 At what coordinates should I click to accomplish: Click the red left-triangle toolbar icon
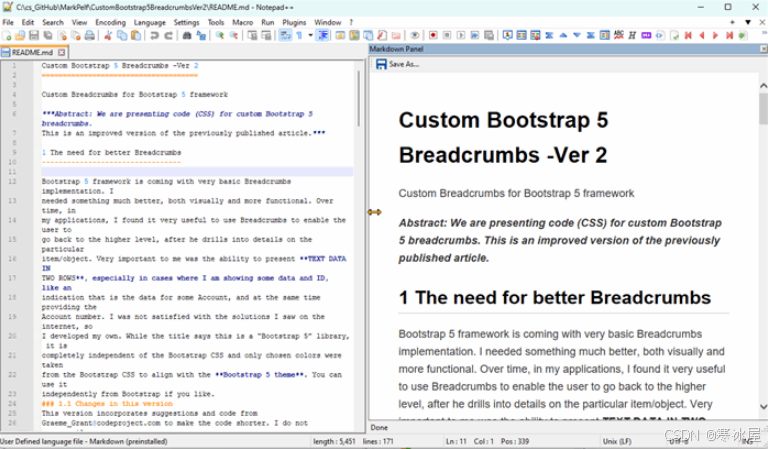pyautogui.click(x=702, y=35)
